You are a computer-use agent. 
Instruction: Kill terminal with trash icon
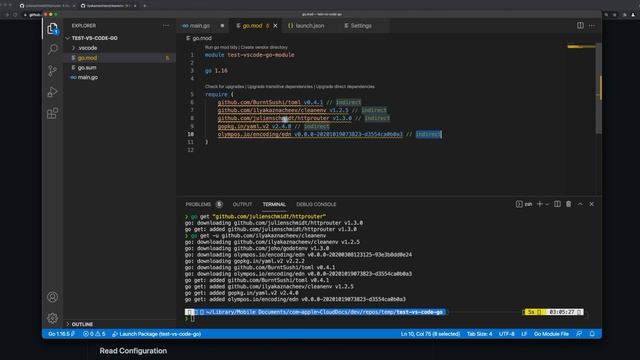tap(569, 204)
